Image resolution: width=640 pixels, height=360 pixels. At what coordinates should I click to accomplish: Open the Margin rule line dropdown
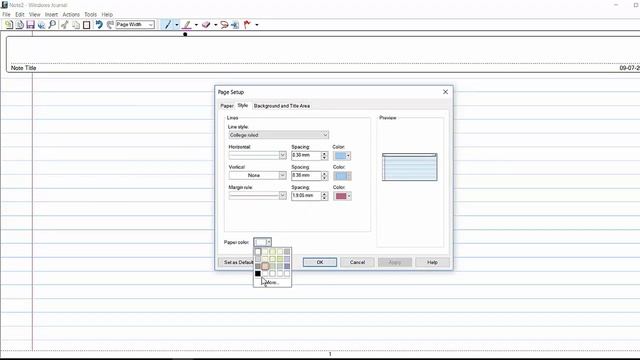coord(258,196)
